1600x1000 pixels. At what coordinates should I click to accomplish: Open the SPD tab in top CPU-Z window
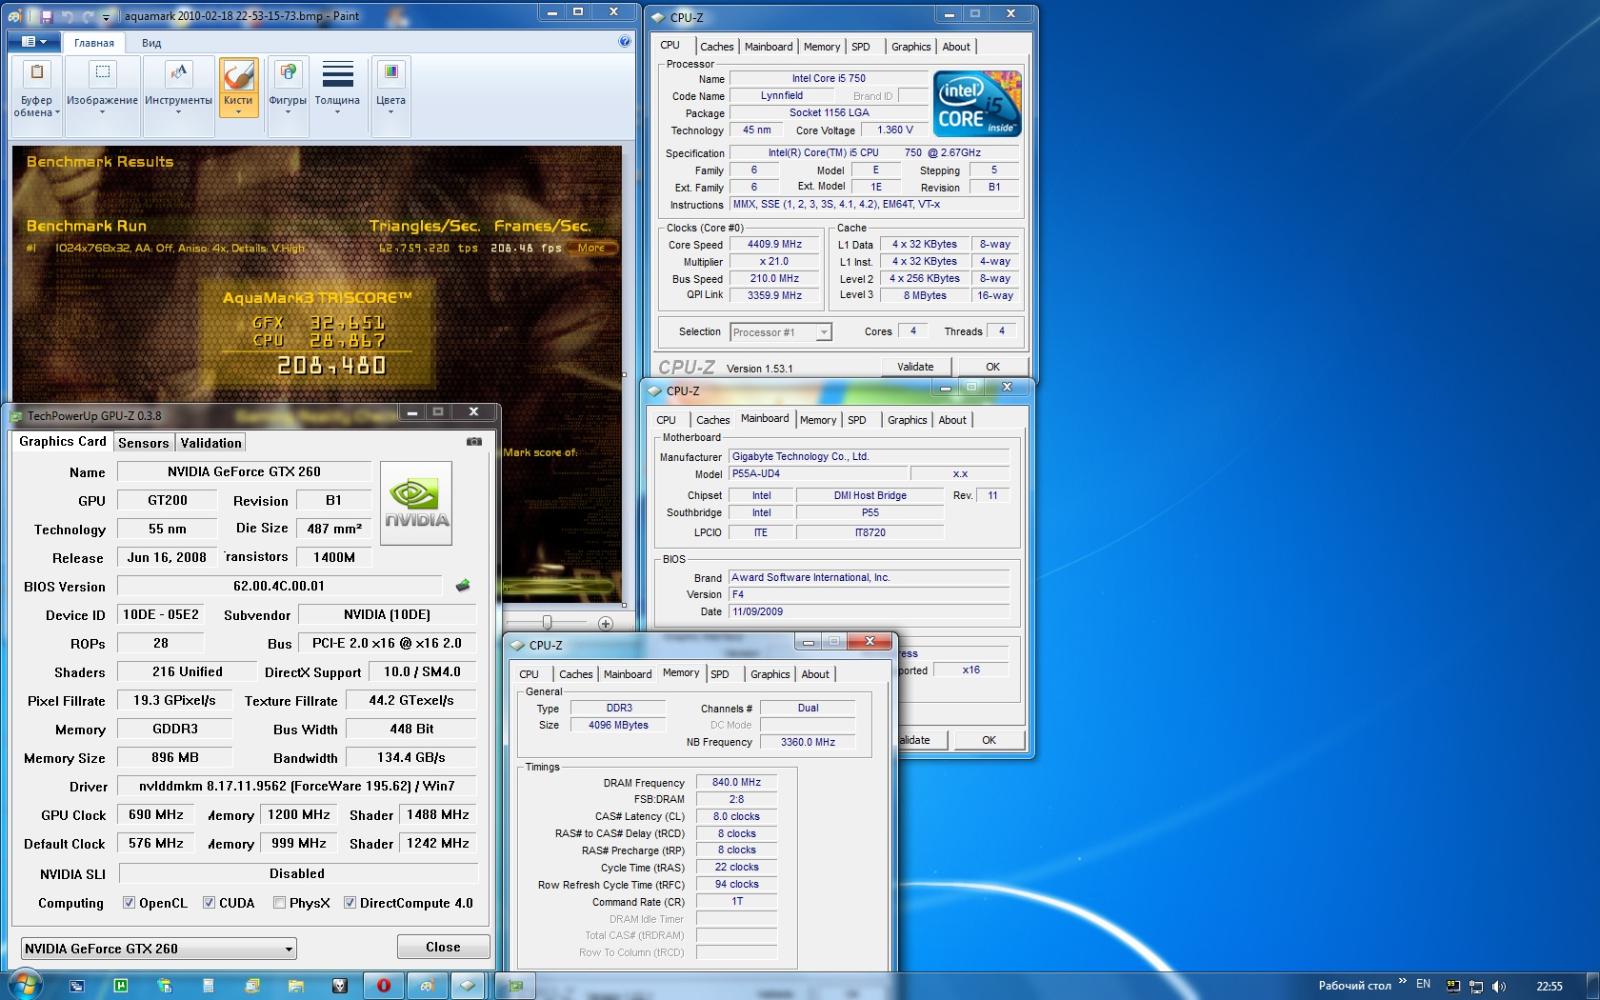coord(861,47)
